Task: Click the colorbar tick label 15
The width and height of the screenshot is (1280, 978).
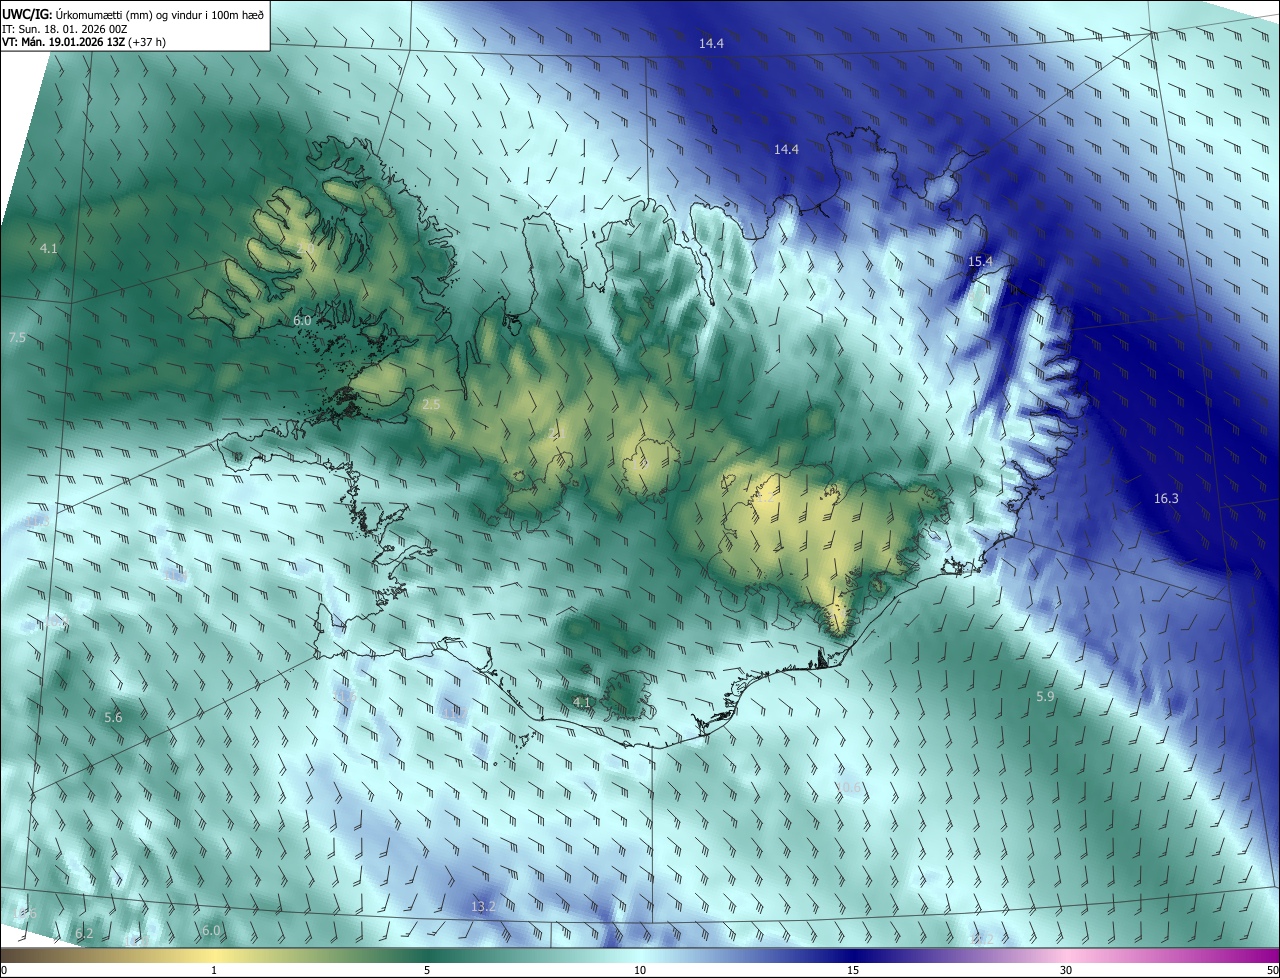Action: (x=853, y=970)
